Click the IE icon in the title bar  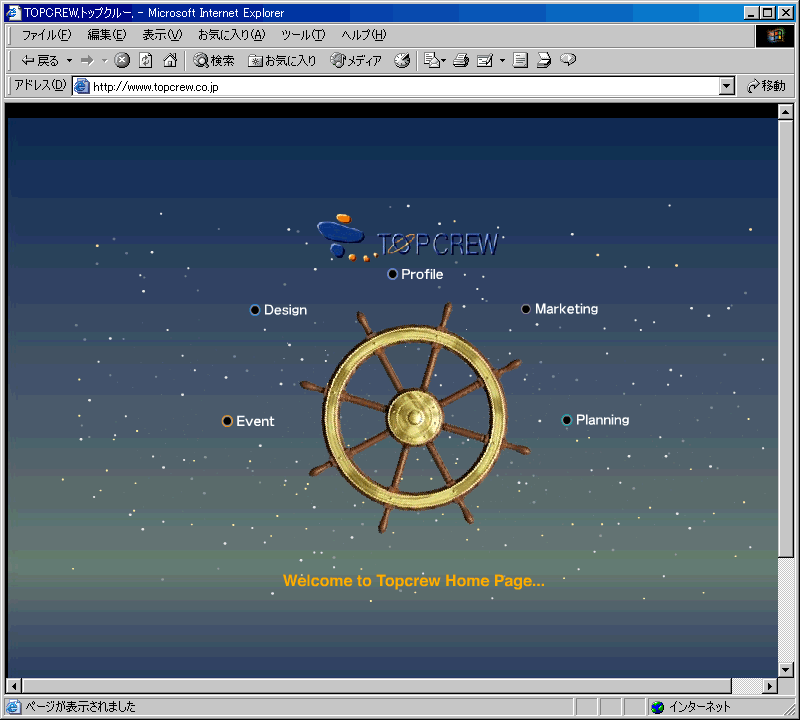pyautogui.click(x=13, y=12)
